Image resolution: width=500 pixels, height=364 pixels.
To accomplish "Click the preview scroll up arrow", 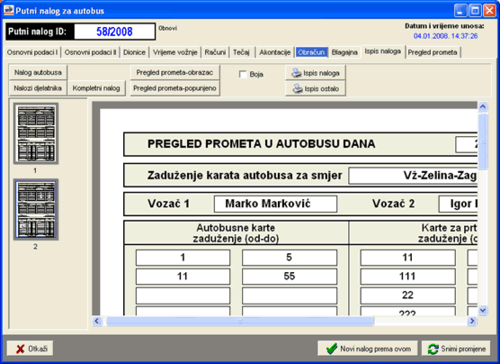I will [x=483, y=107].
